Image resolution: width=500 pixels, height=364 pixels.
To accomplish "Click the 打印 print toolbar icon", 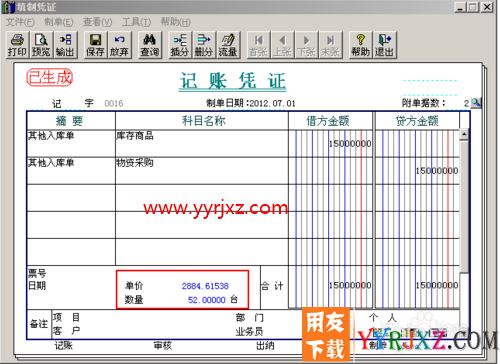I will pos(17,45).
